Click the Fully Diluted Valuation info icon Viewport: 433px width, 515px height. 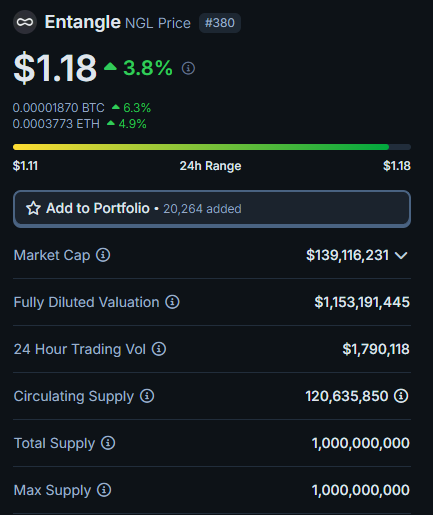click(172, 302)
